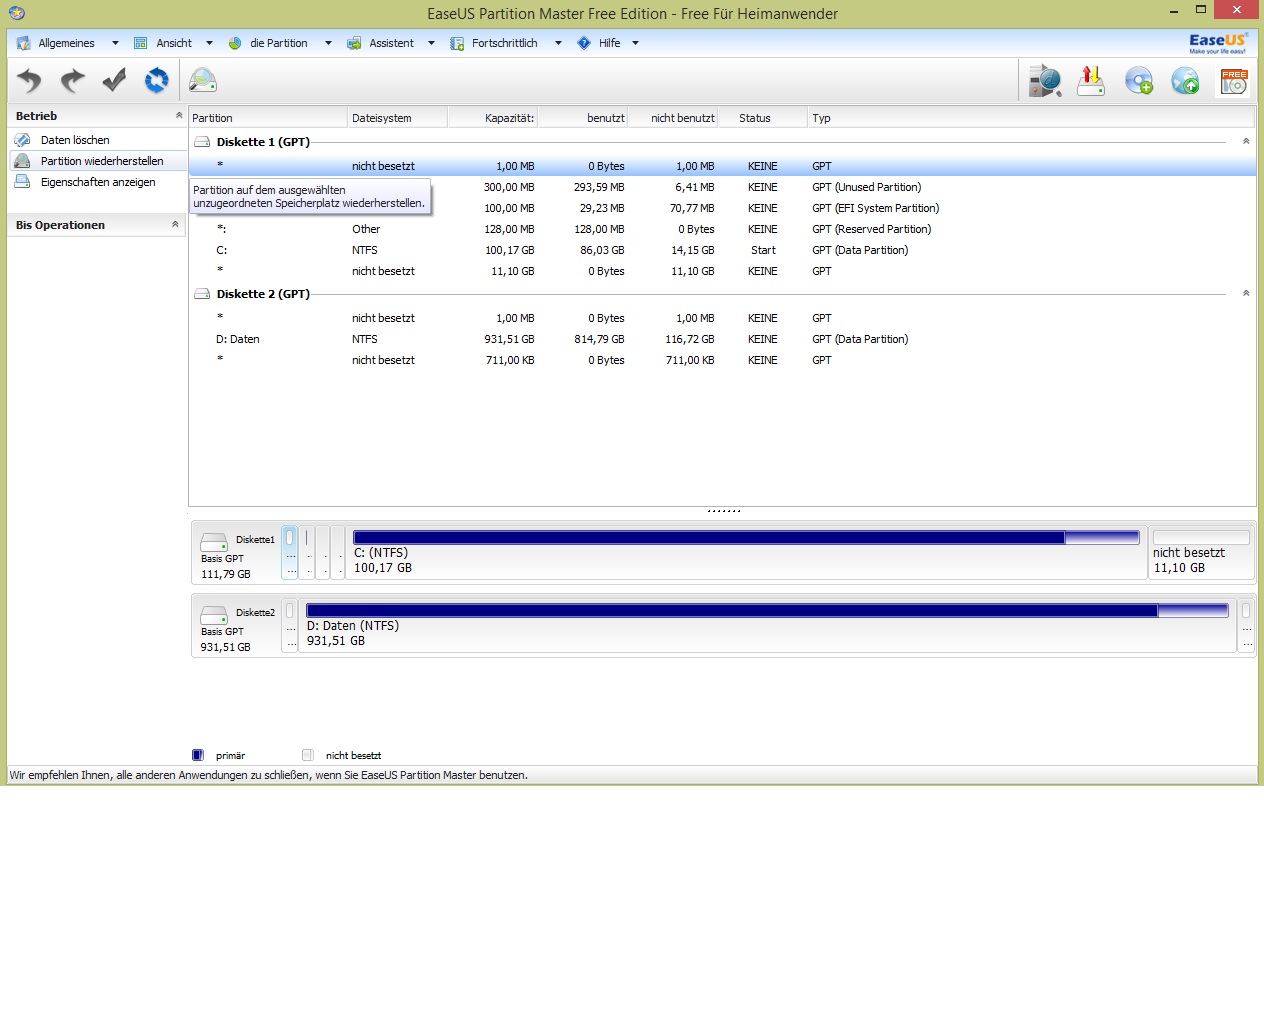Open the Ansicht menu

[174, 43]
